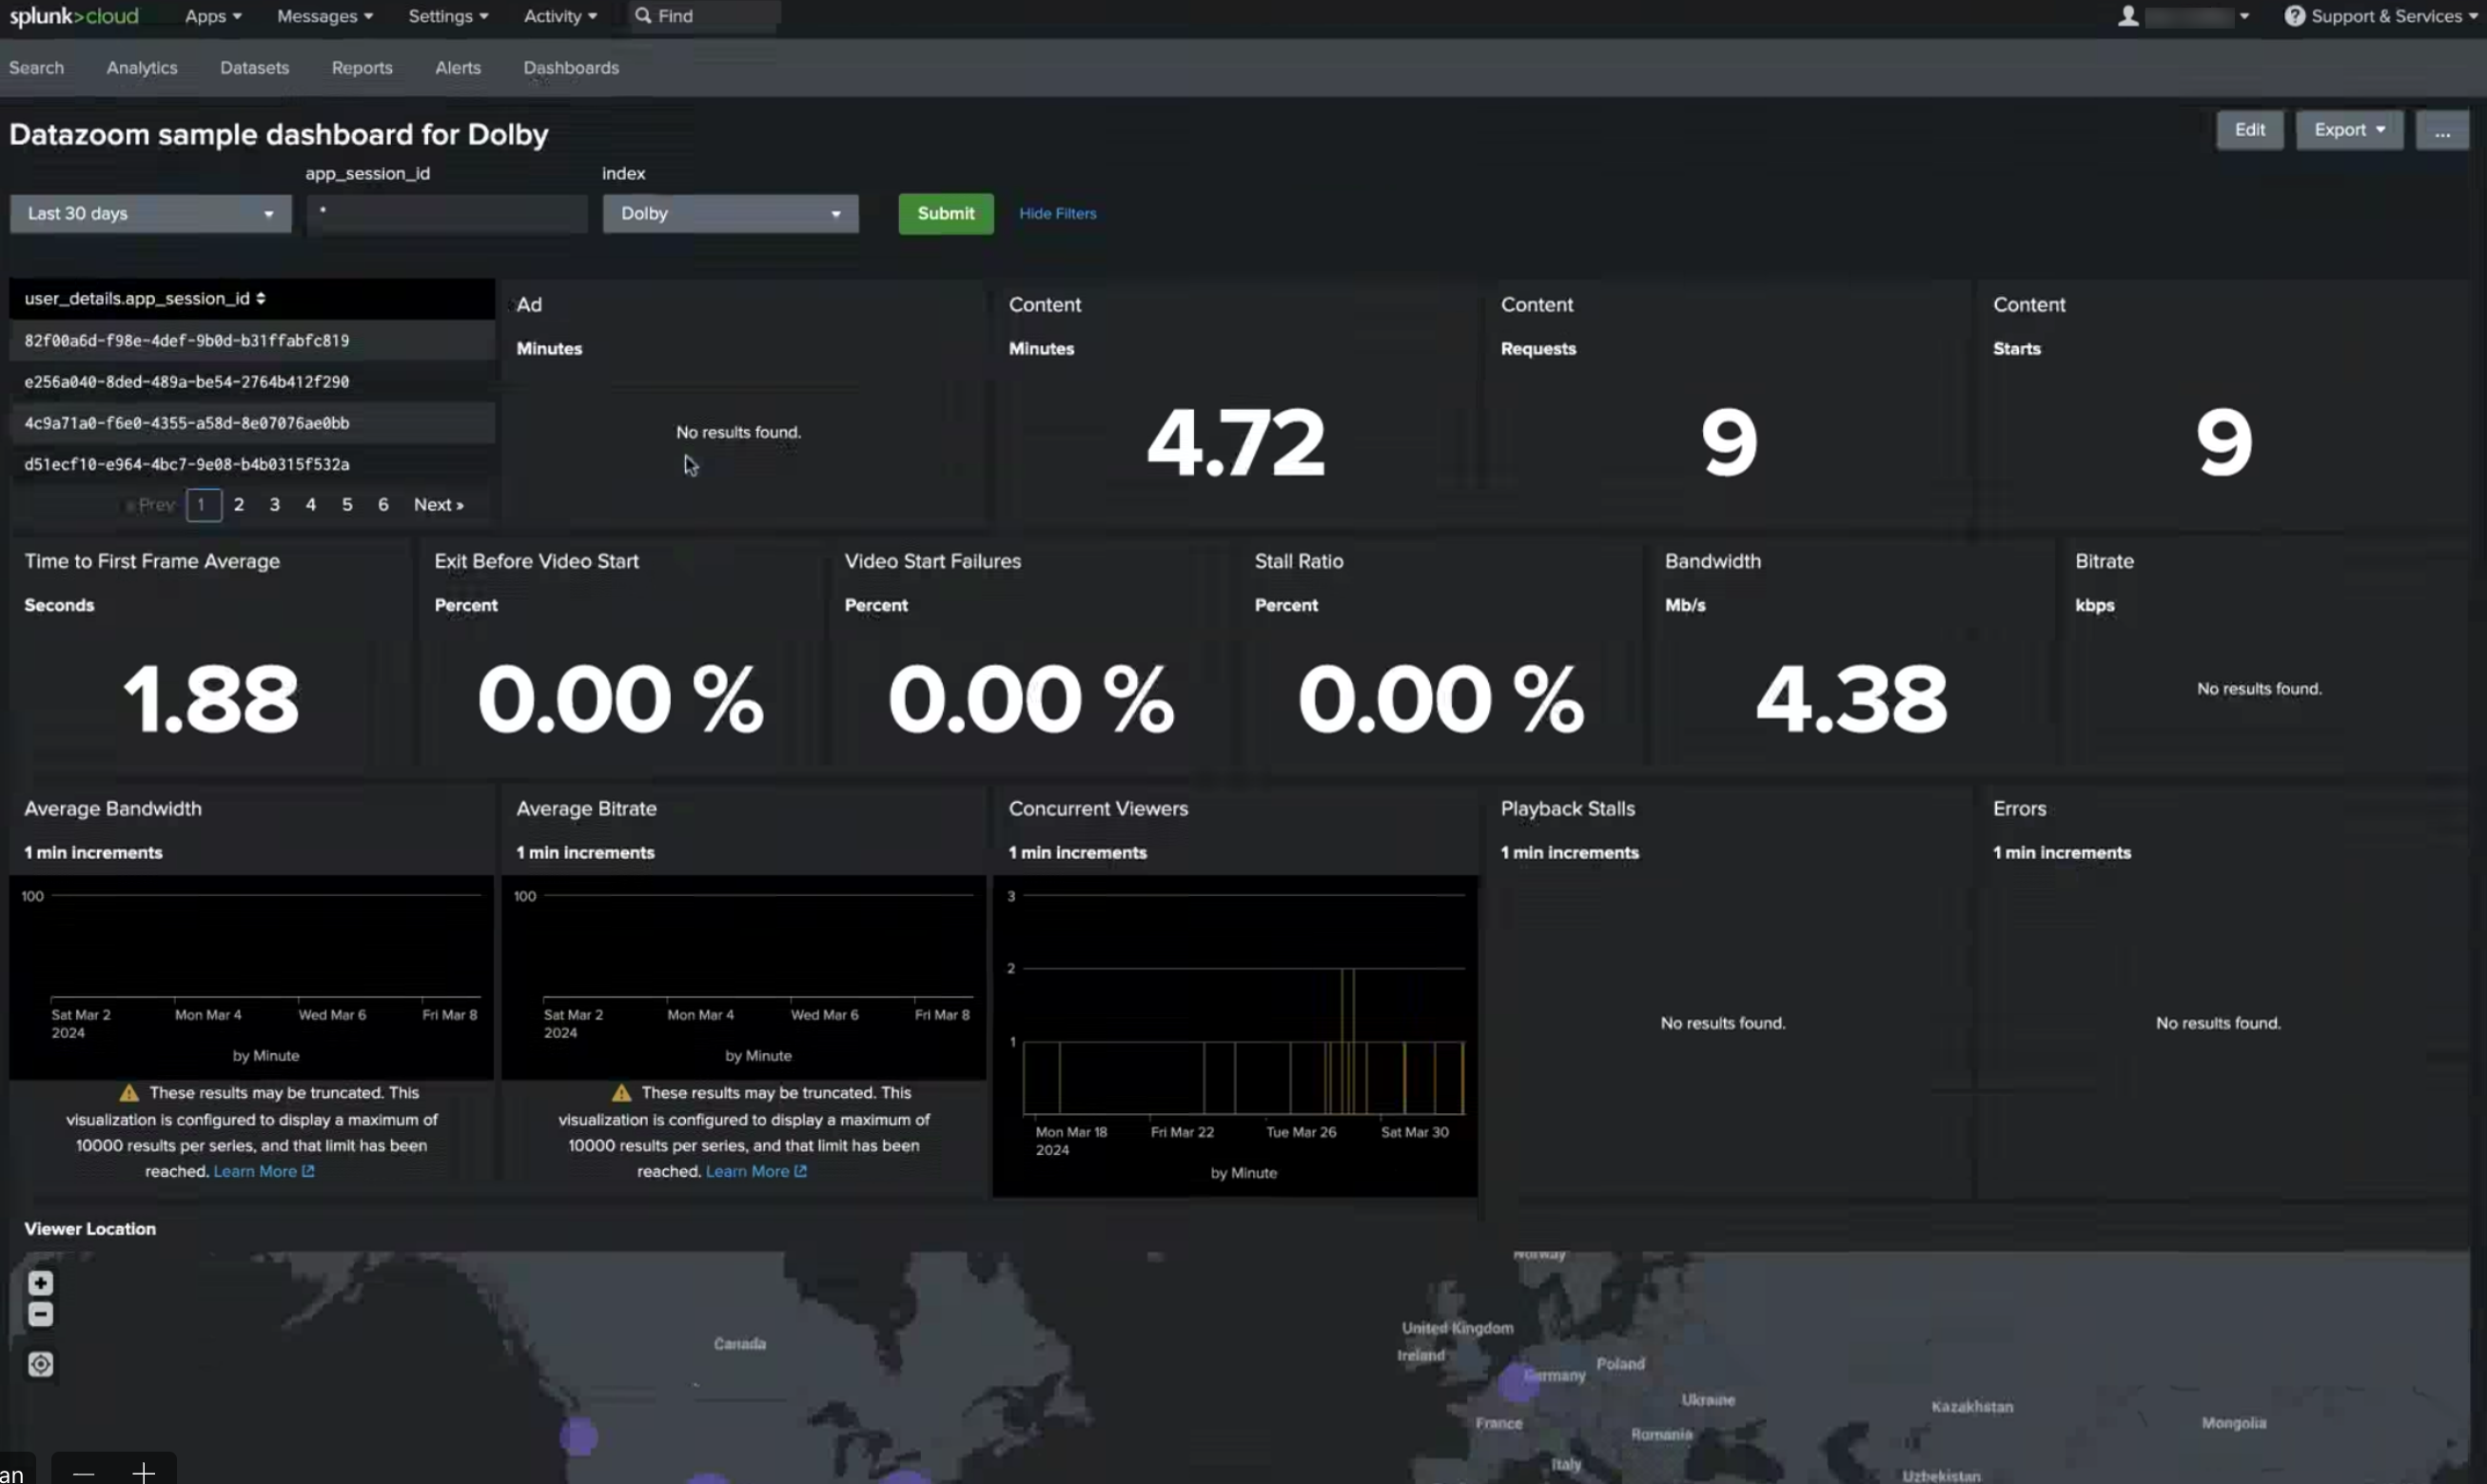
Task: Open the Dolby index dropdown
Action: click(730, 213)
